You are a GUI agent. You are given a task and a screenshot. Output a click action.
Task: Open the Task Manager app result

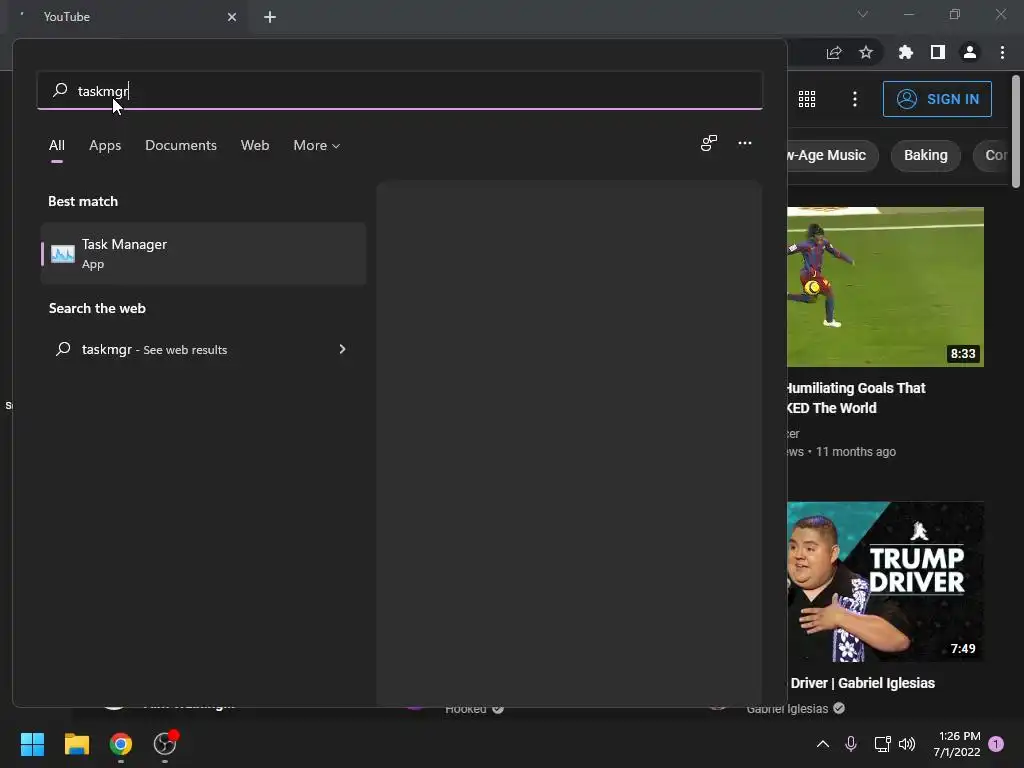(x=203, y=253)
